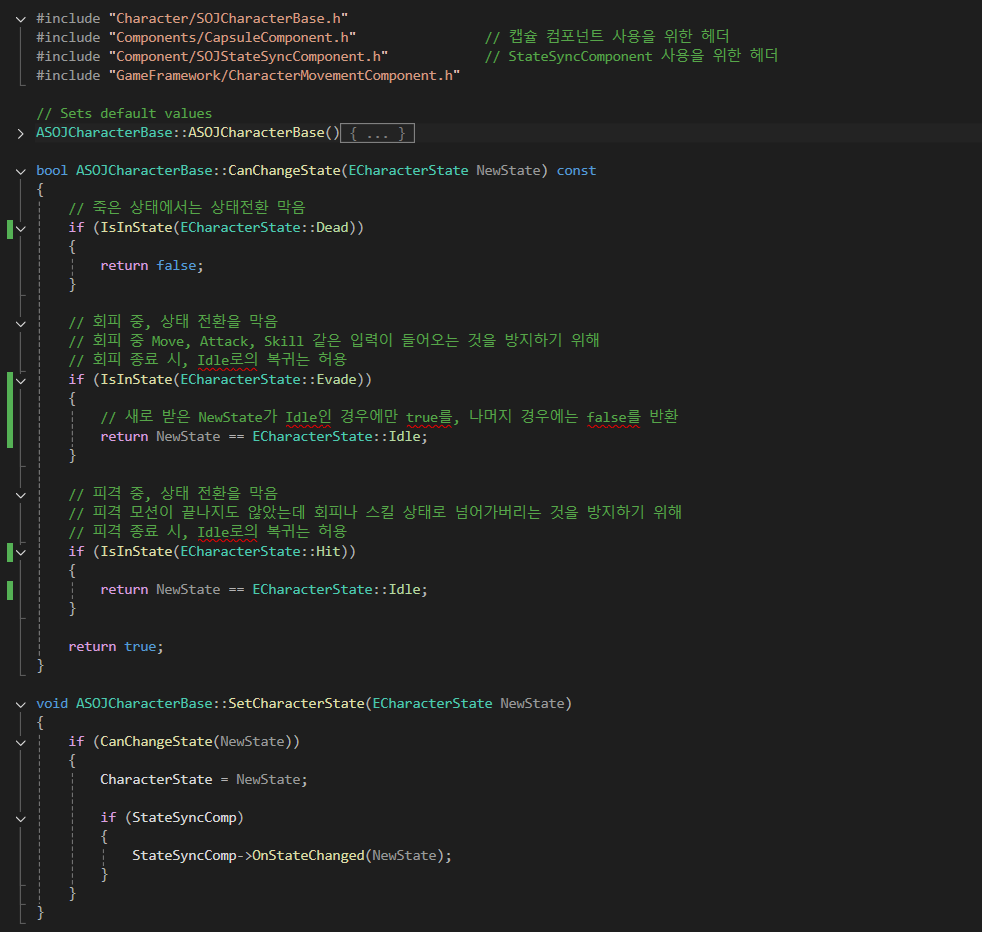Collapse the '회피 중' comment block chevron
982x932 pixels.
(x=21, y=324)
